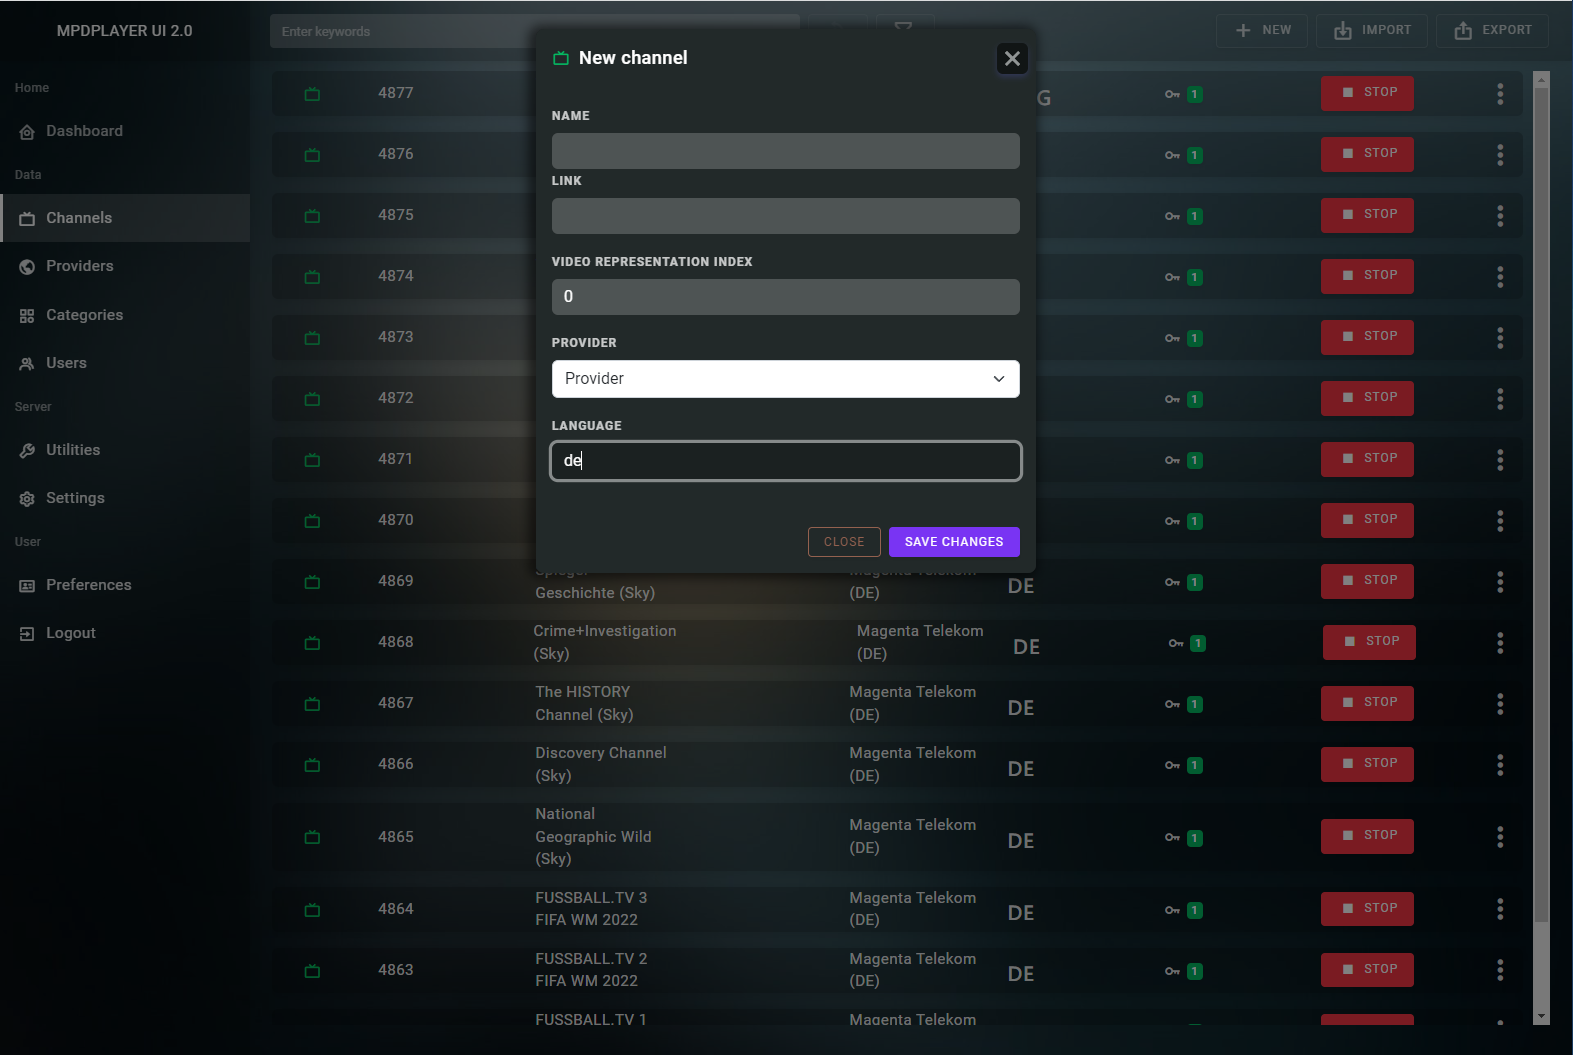1573x1055 pixels.
Task: Click the TV icon for channel 4864
Action: click(x=312, y=910)
